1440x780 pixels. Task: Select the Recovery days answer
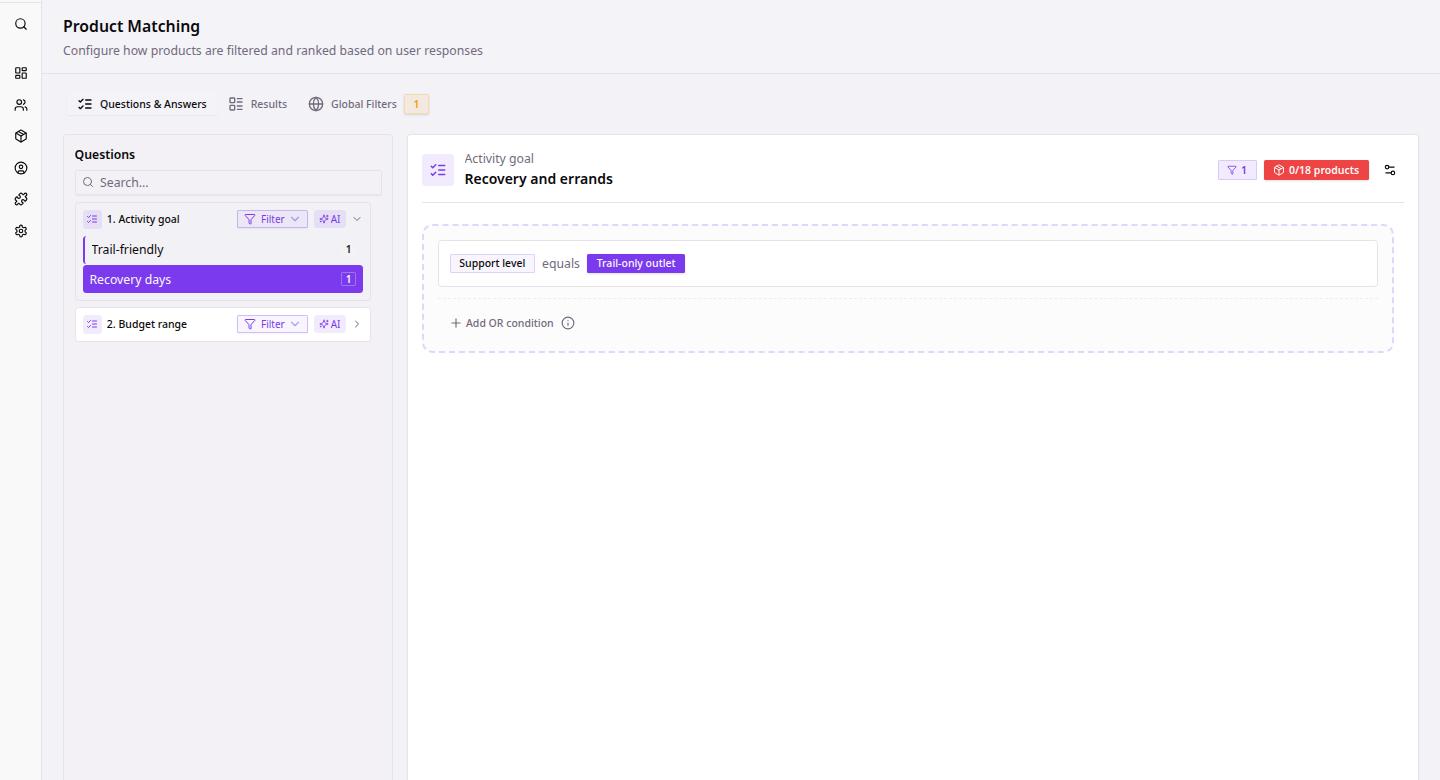(223, 279)
